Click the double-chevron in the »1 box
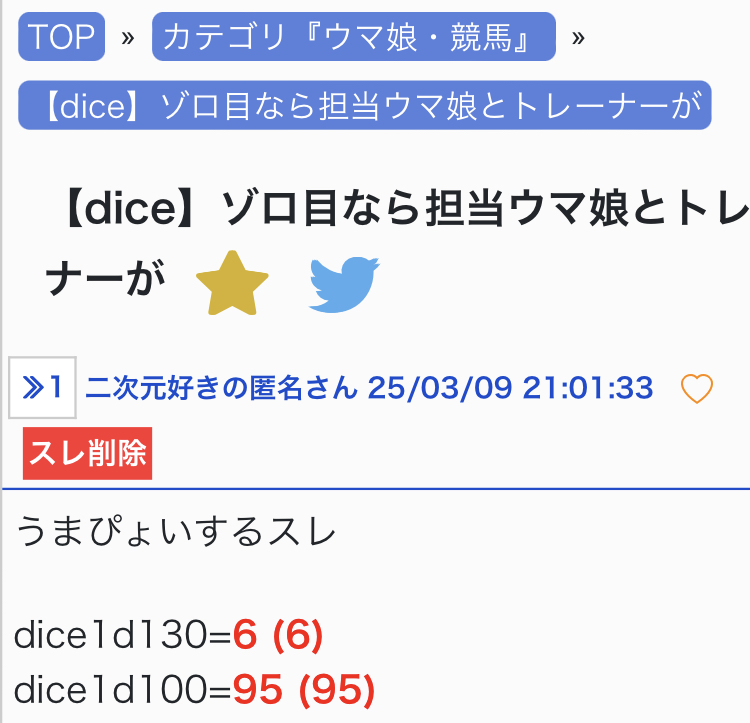This screenshot has height=723, width=750. pyautogui.click(x=33, y=387)
